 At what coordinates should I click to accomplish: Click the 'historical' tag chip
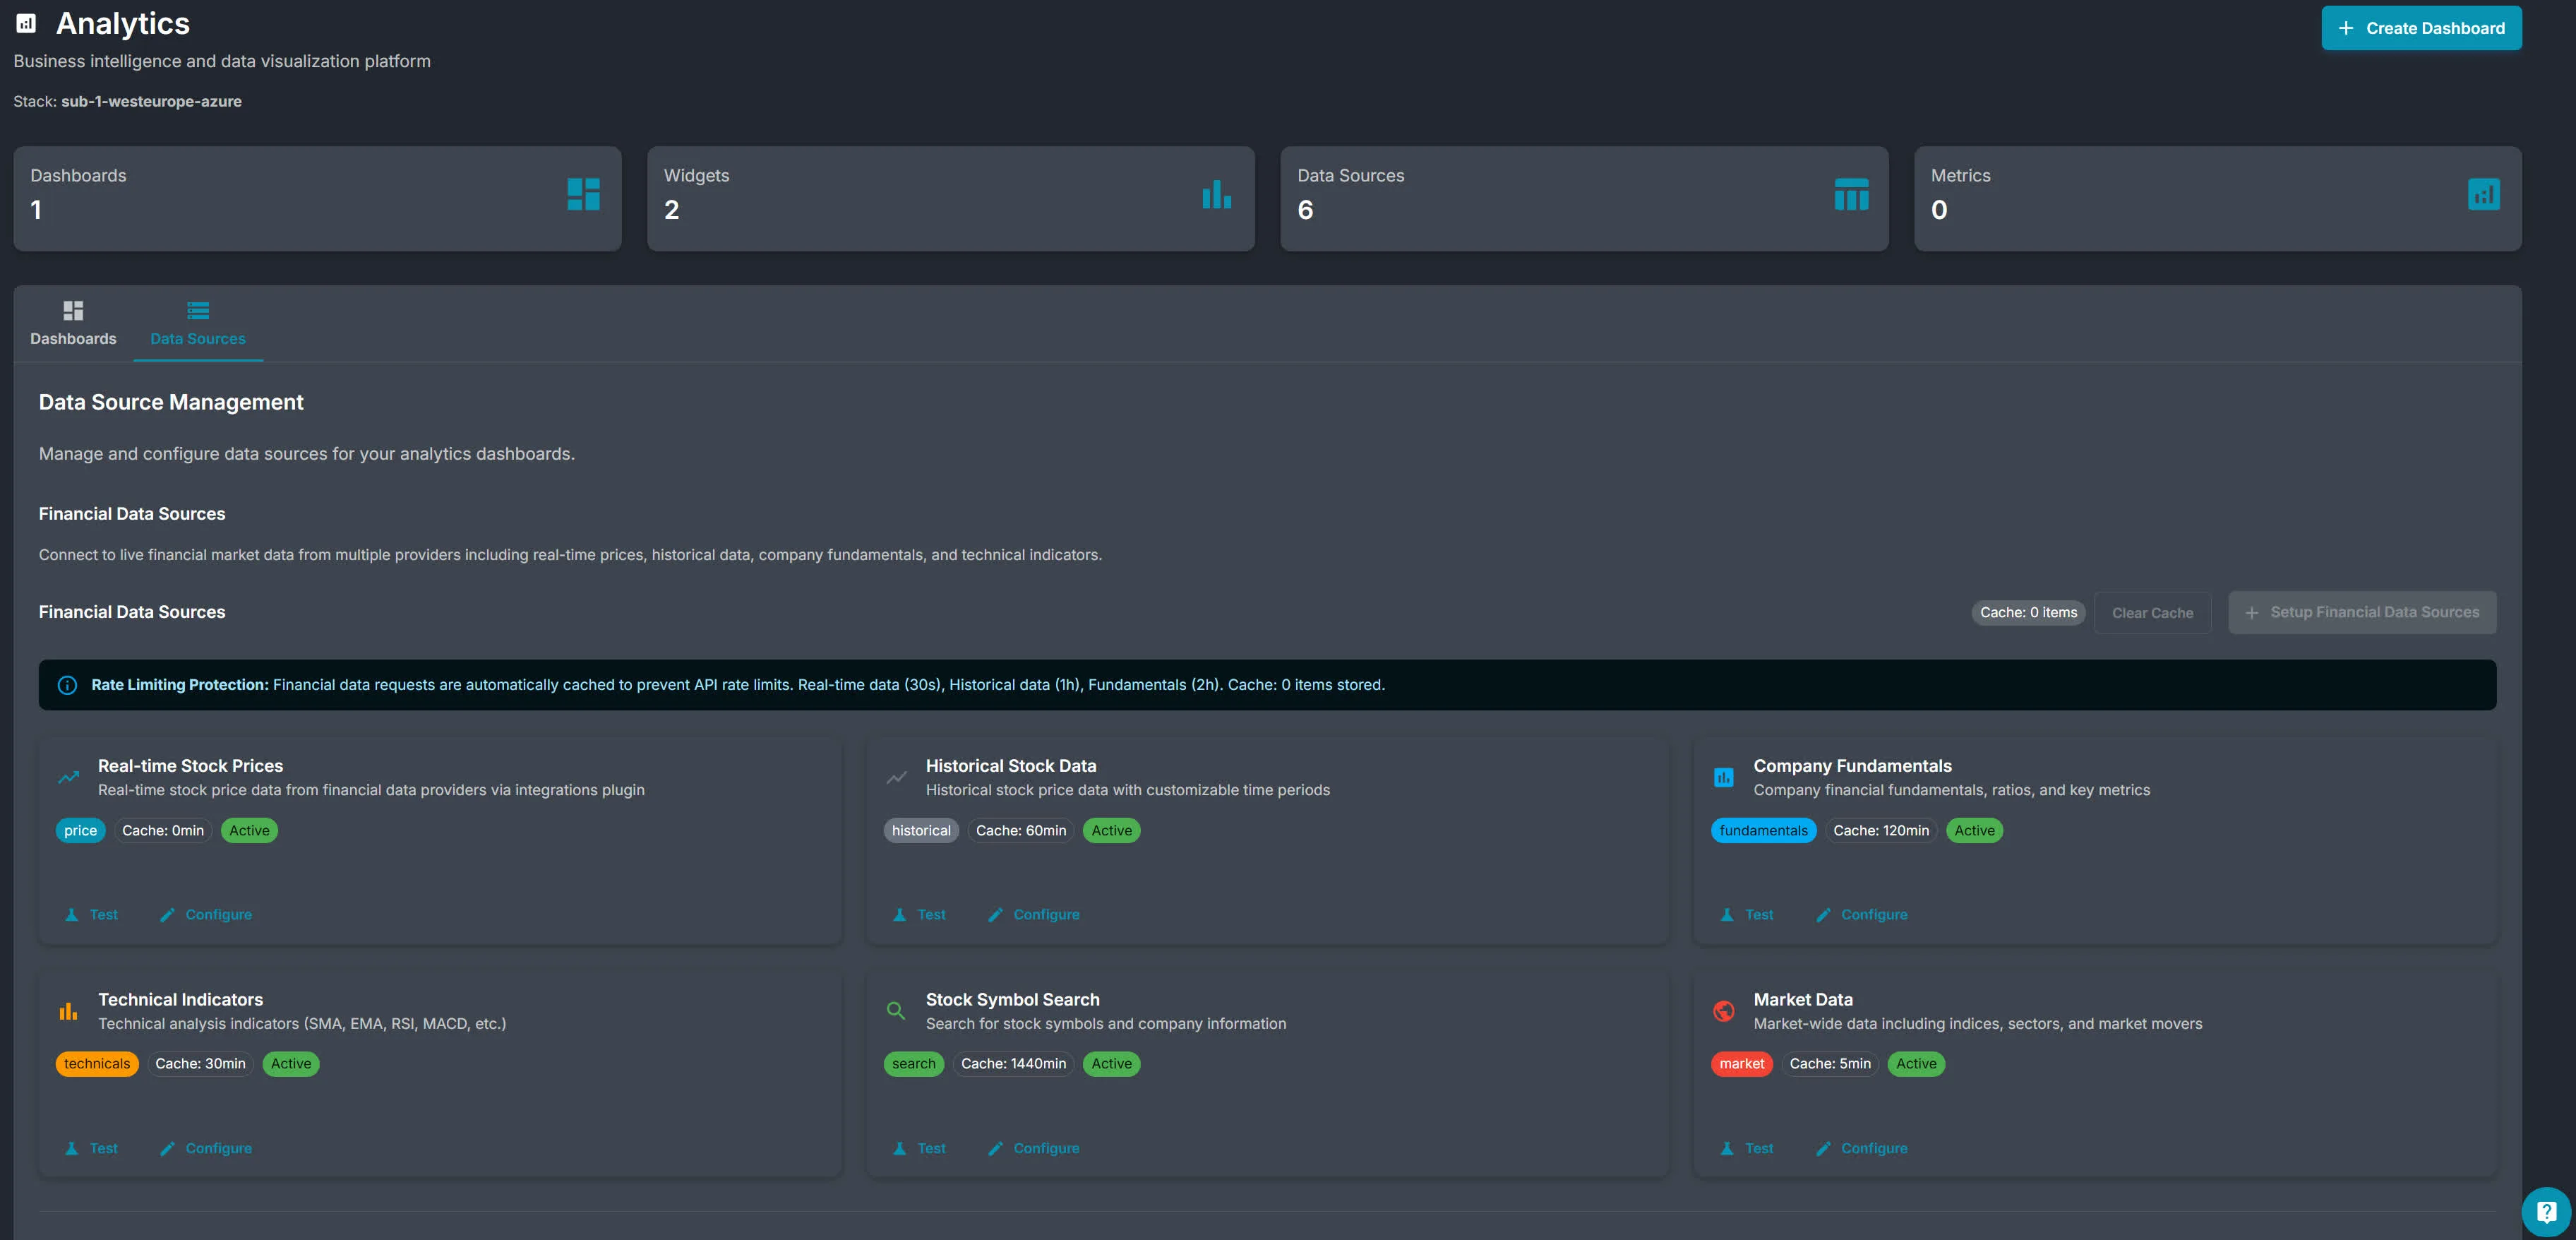tap(921, 831)
